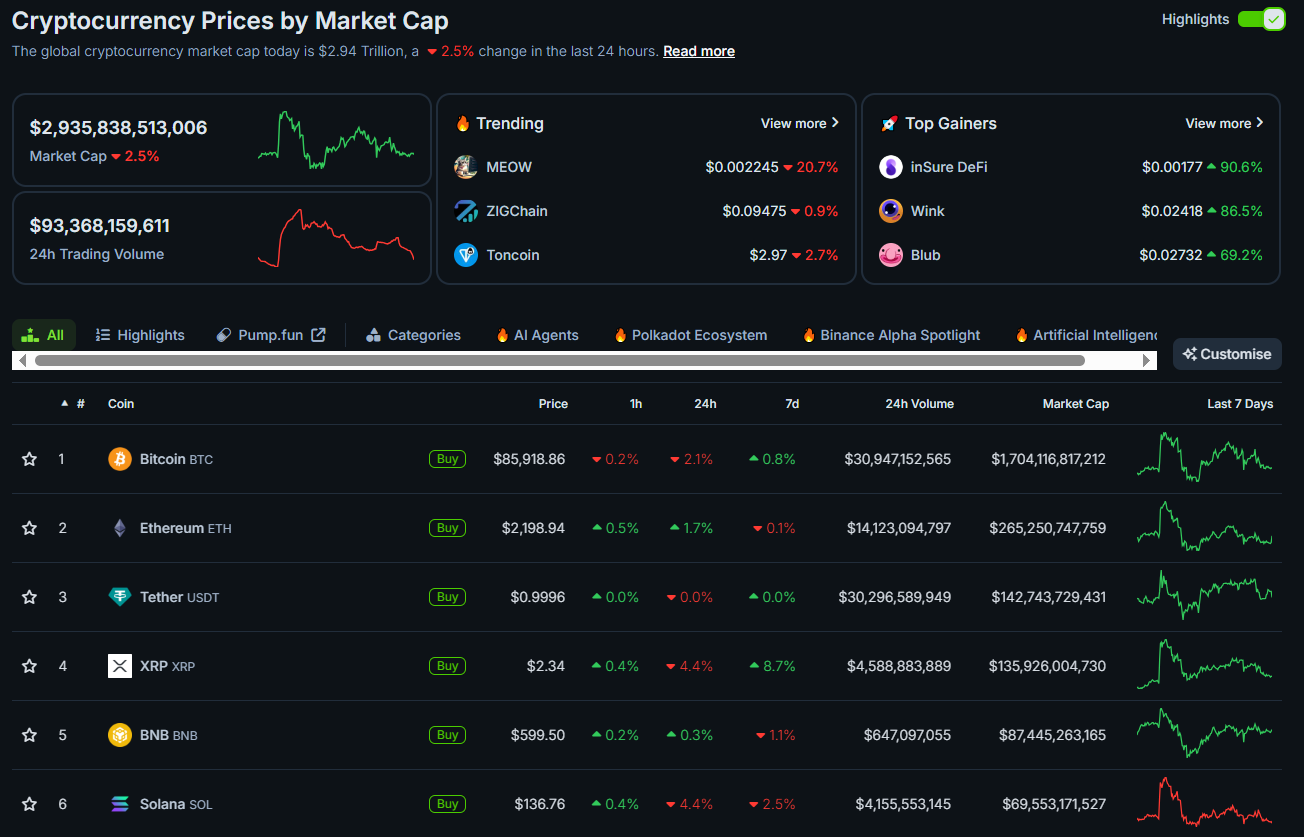The width and height of the screenshot is (1304, 837).
Task: Click the Solana logo icon
Action: point(120,804)
